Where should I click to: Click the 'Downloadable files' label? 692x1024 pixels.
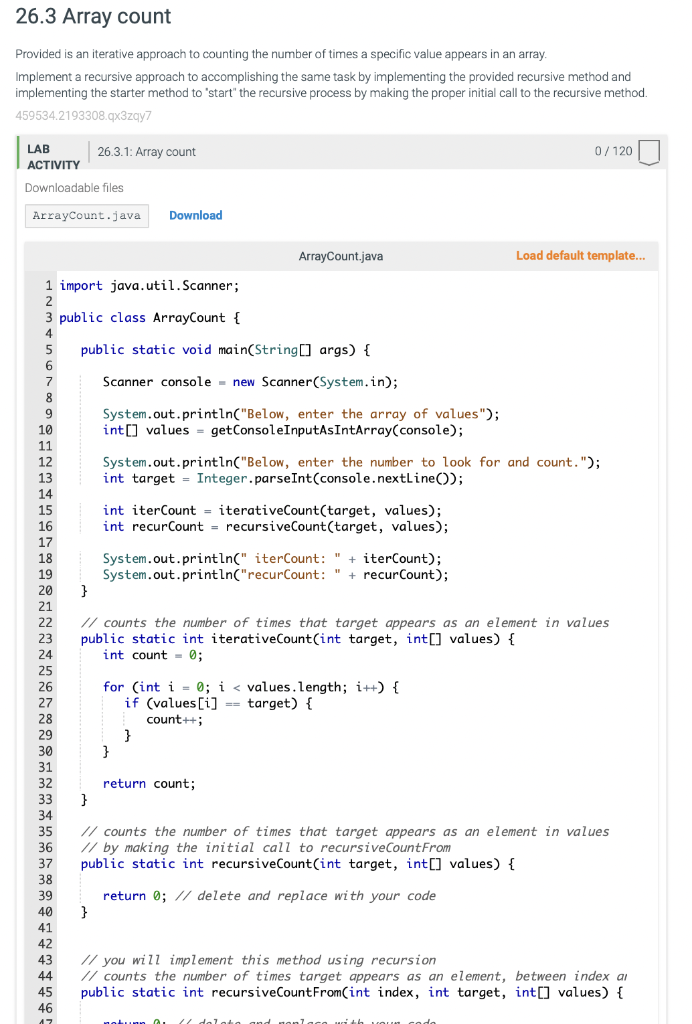74,188
